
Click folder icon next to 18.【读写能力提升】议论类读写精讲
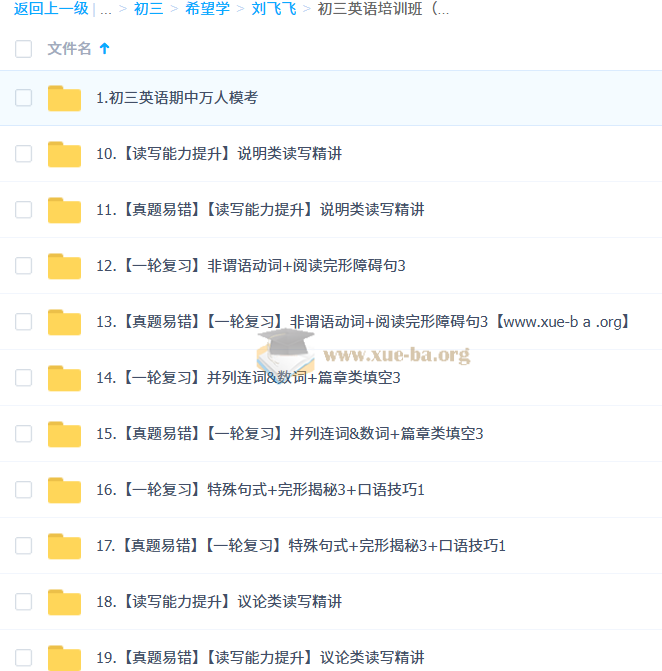point(64,602)
